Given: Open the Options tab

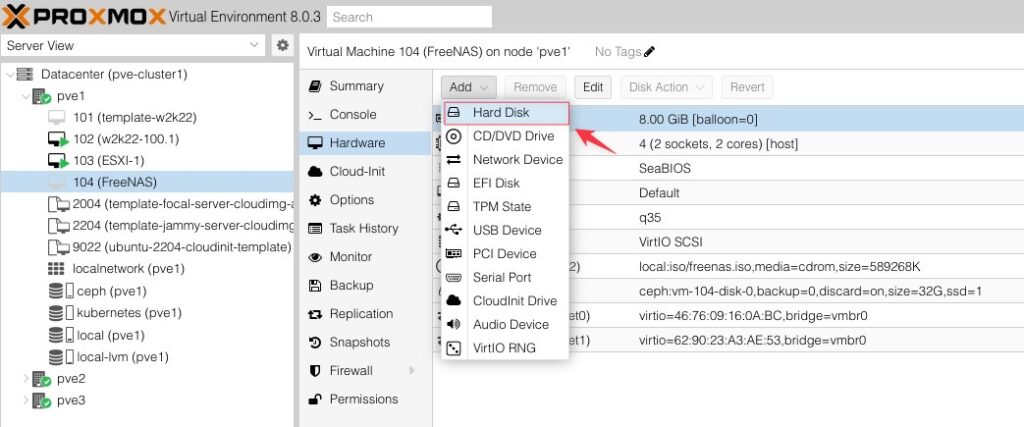Looking at the screenshot, I should click(365, 200).
